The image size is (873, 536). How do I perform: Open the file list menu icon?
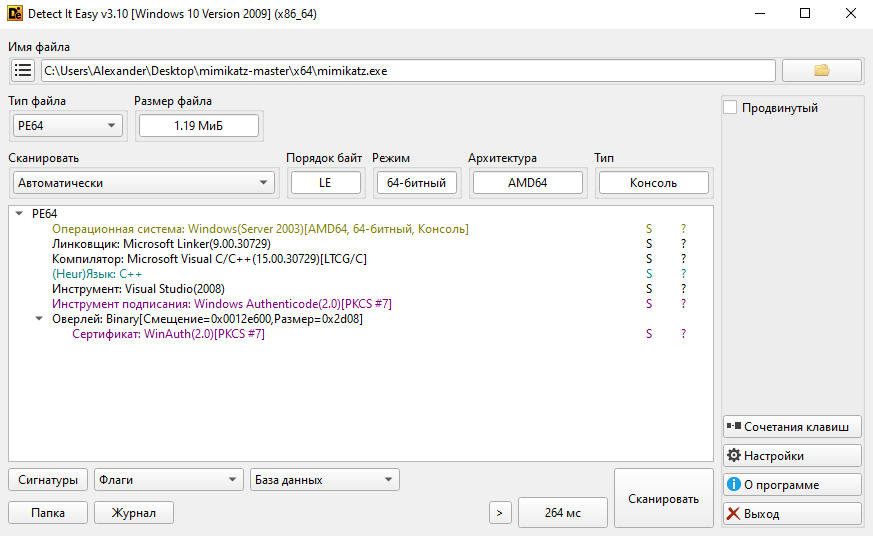(x=23, y=71)
